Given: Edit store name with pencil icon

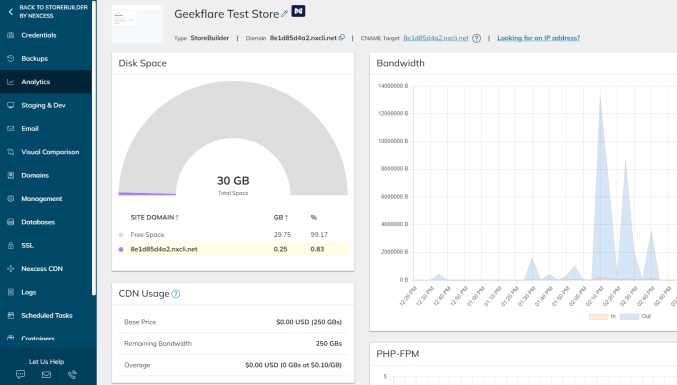Looking at the screenshot, I should [284, 14].
